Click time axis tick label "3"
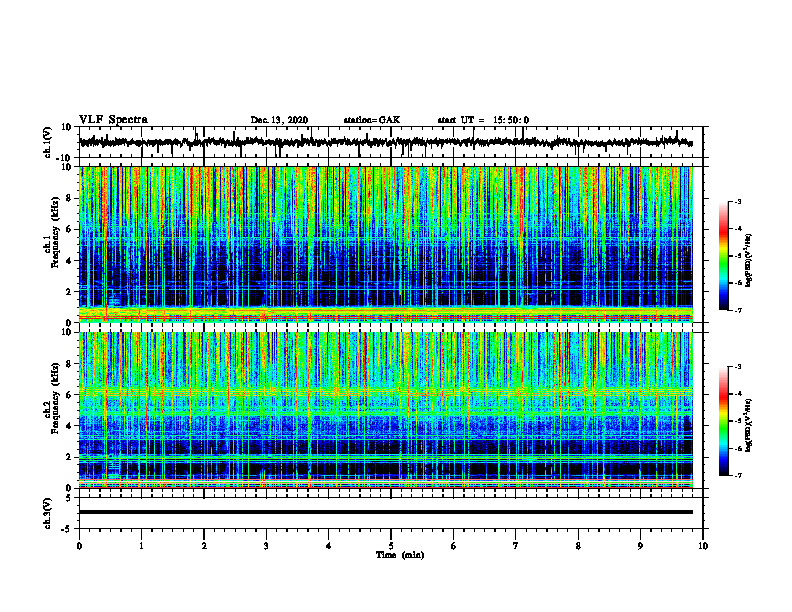This screenshot has height=612, width=792. (266, 546)
